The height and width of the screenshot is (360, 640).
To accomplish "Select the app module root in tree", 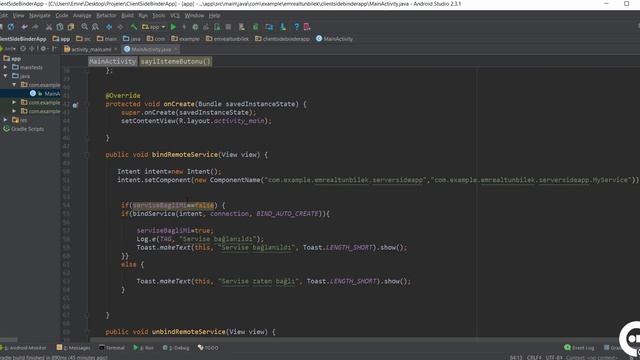I will coord(12,59).
